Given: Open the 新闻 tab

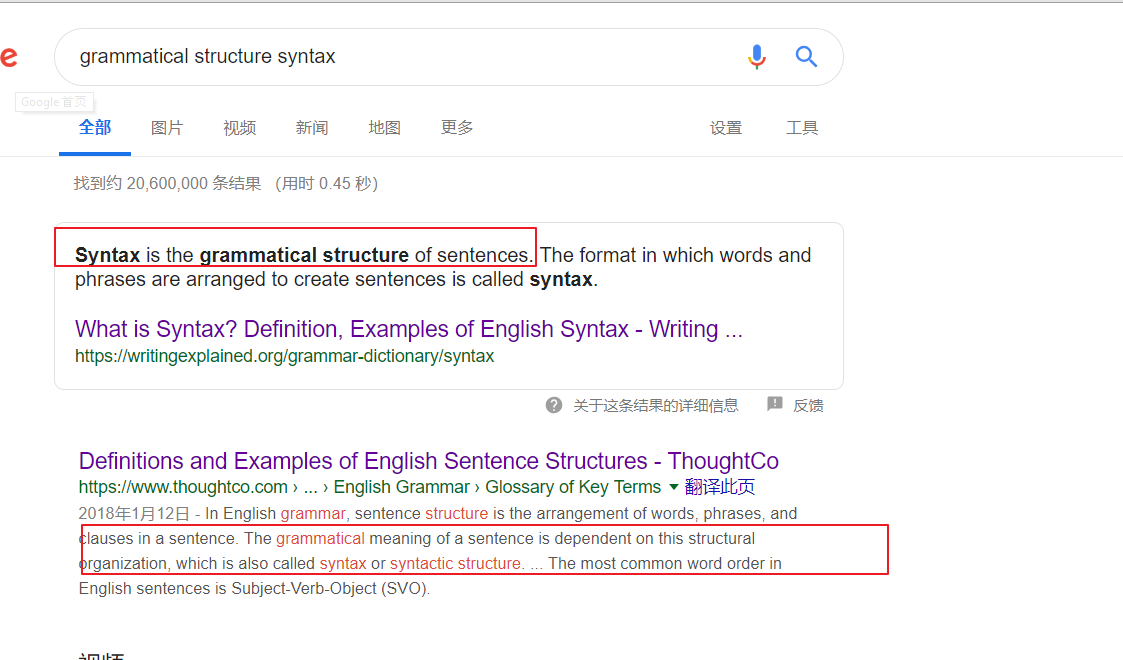Looking at the screenshot, I should click(x=312, y=128).
